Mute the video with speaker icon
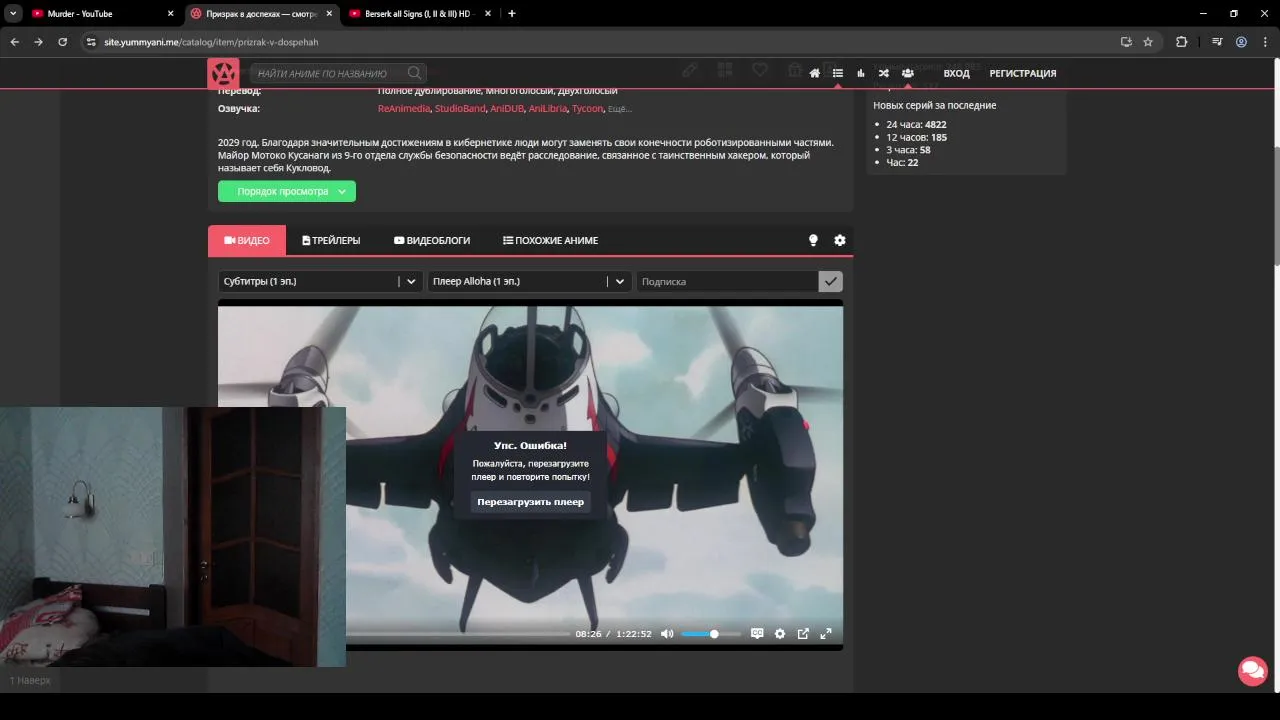1280x720 pixels. tap(667, 634)
